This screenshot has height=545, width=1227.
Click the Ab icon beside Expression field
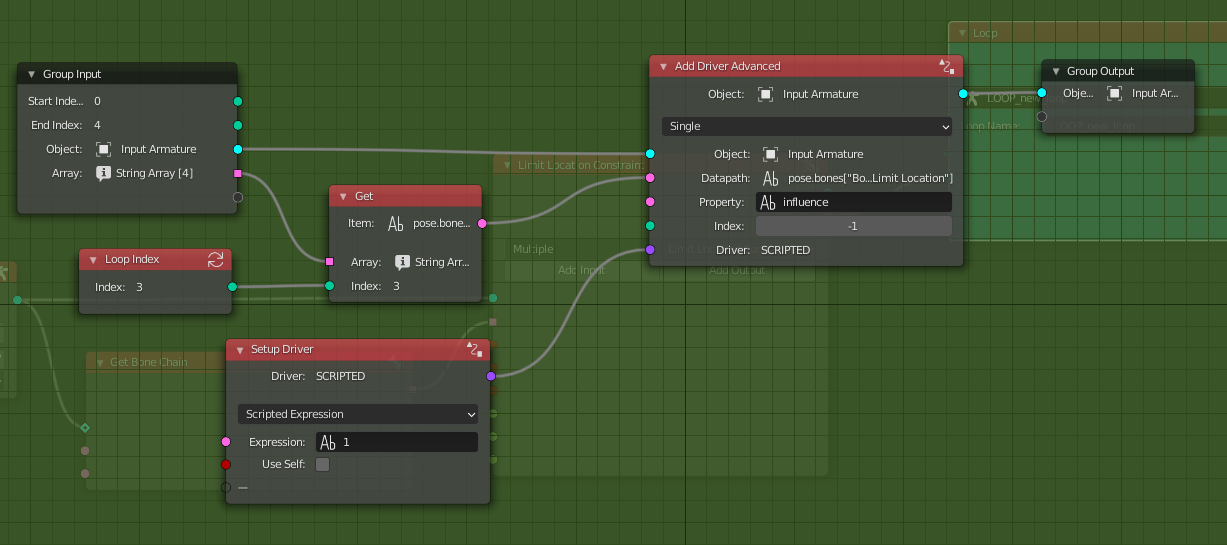327,442
